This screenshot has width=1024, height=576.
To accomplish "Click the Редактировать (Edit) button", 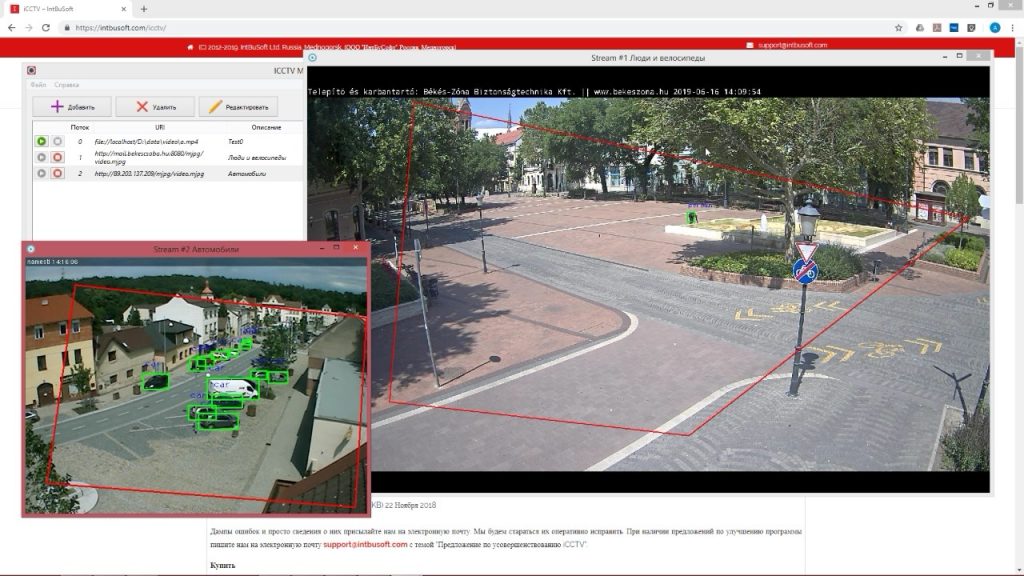I will tap(238, 107).
